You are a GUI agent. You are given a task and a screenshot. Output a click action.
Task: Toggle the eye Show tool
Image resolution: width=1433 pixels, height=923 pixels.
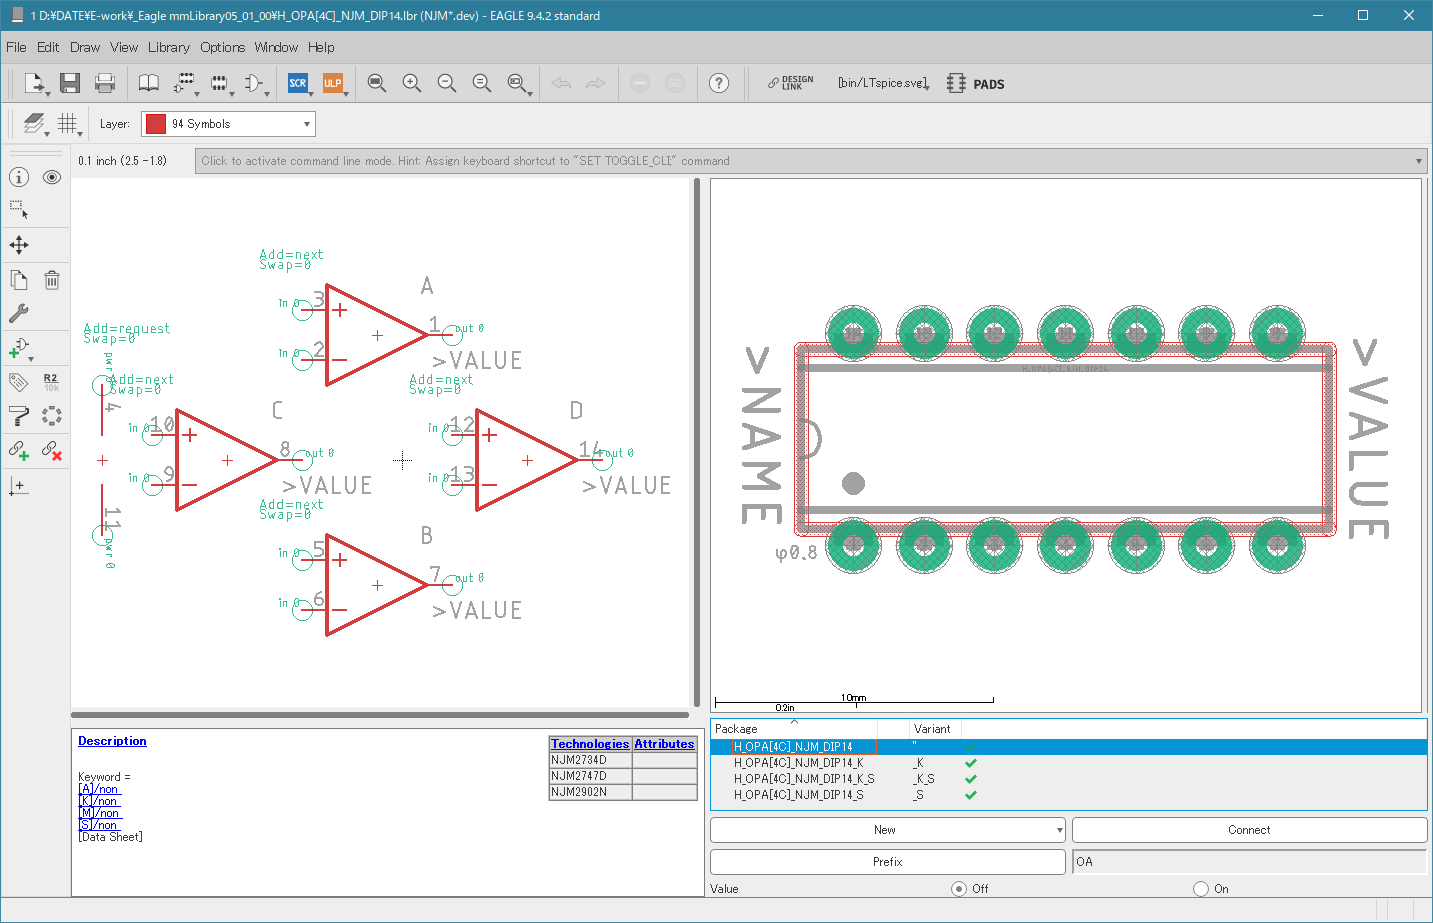click(52, 177)
